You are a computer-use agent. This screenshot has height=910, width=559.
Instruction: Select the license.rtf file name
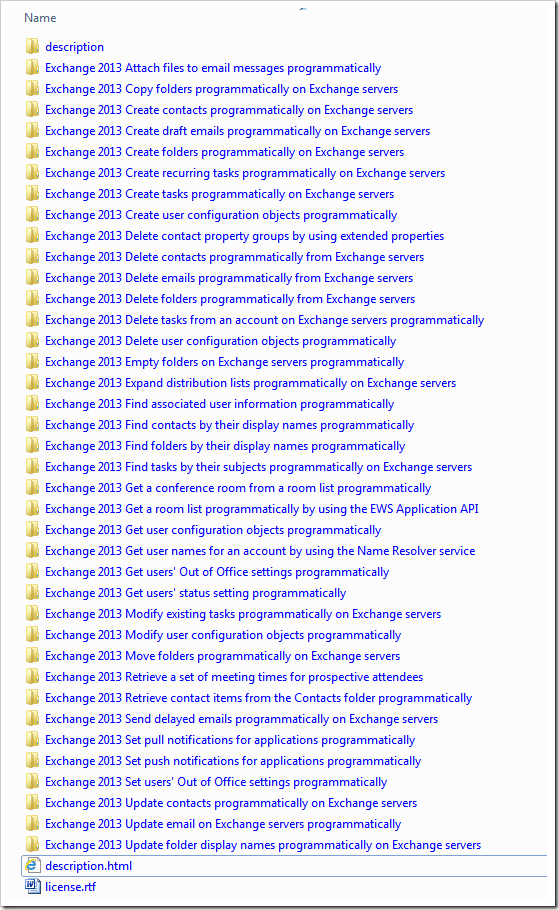[x=70, y=887]
